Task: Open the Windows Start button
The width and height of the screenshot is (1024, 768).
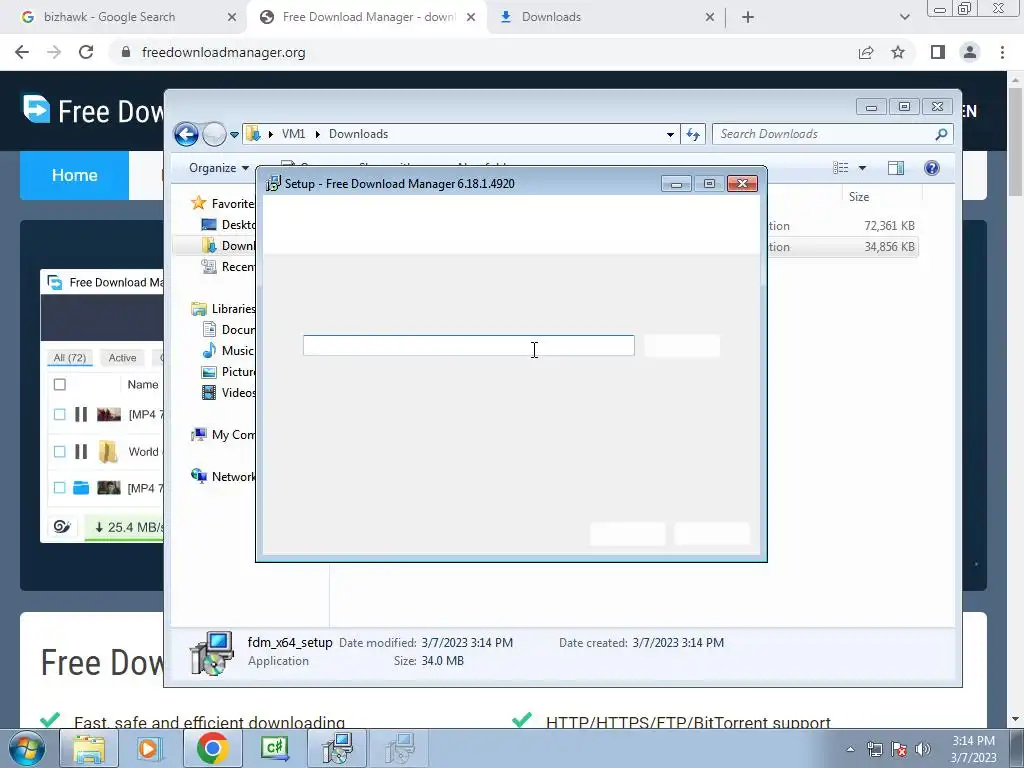Action: tap(27, 748)
